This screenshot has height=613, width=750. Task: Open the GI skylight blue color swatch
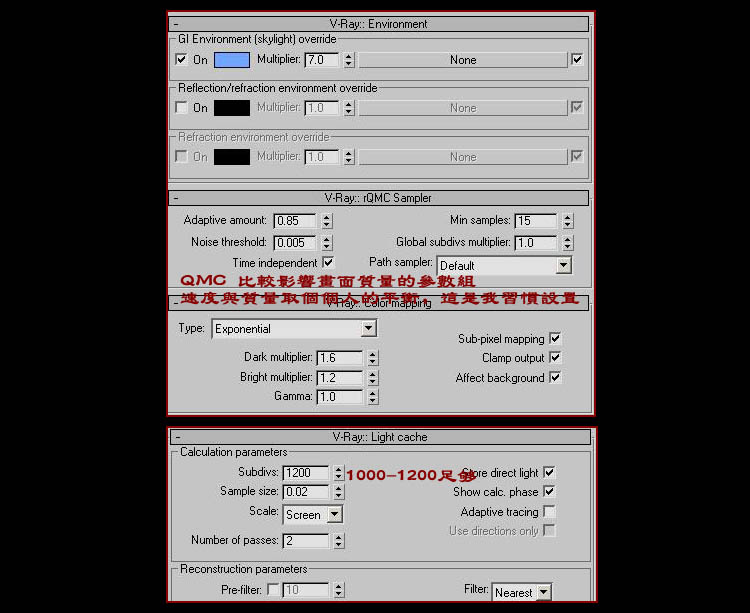point(232,60)
